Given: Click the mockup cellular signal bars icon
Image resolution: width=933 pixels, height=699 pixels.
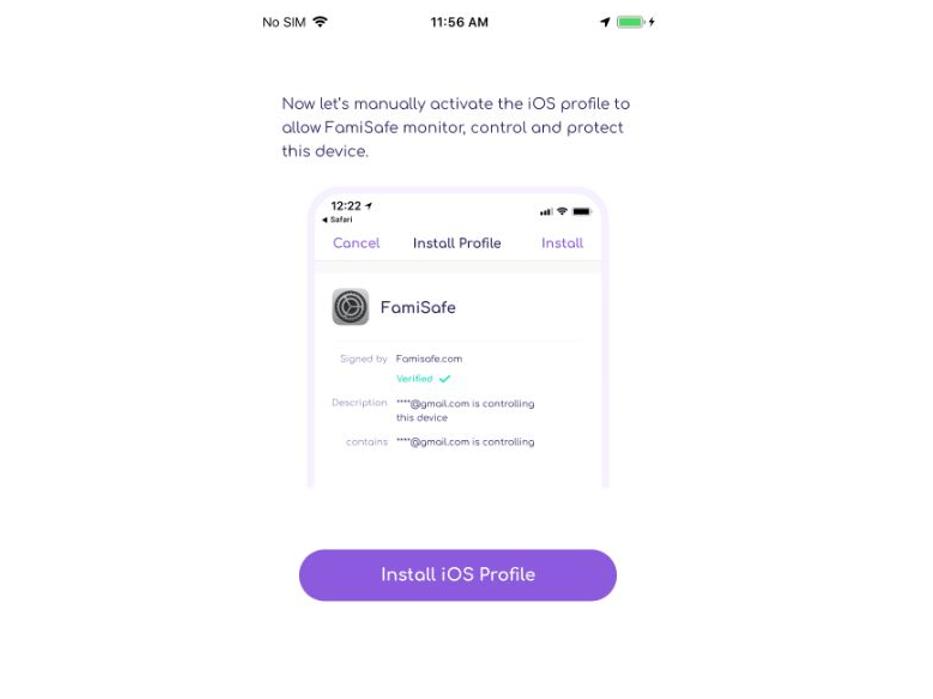Looking at the screenshot, I should (x=546, y=212).
